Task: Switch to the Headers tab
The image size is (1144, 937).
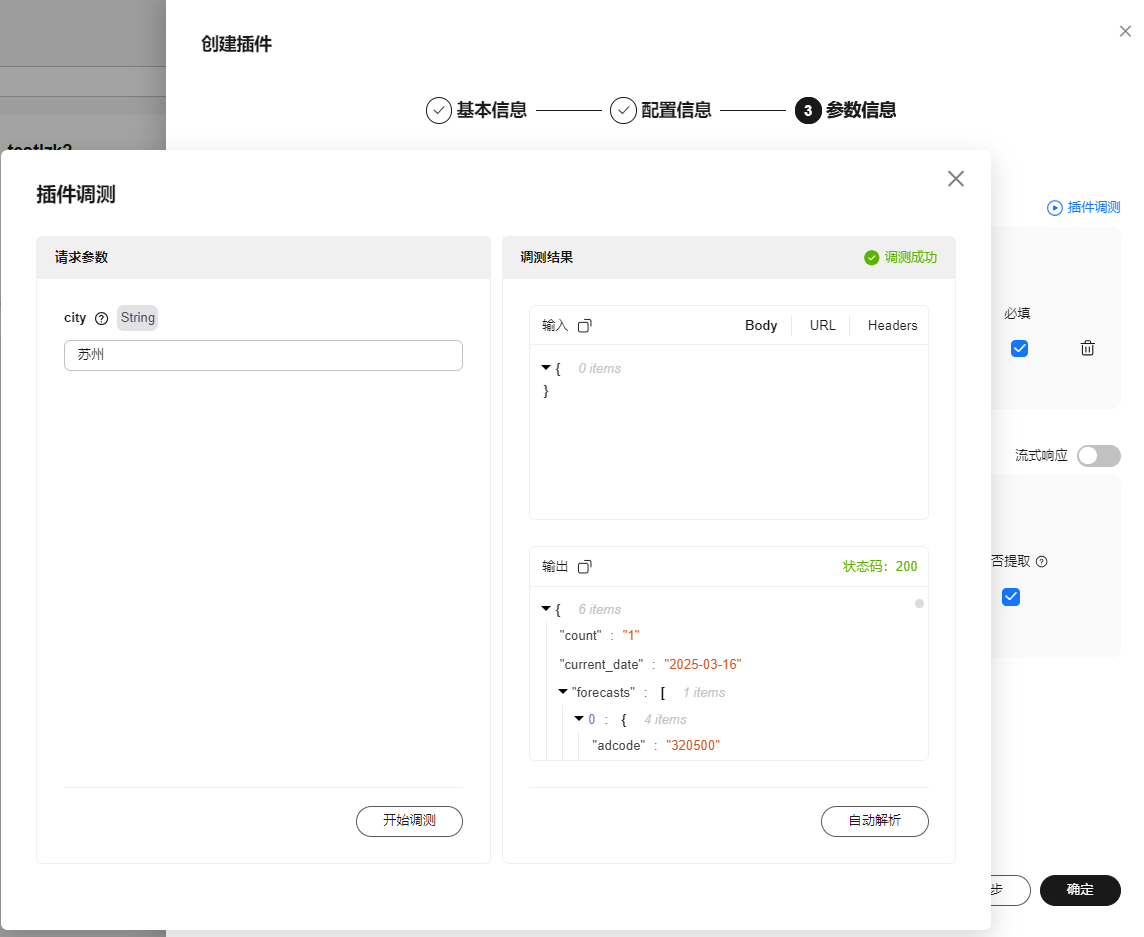Action: 892,325
